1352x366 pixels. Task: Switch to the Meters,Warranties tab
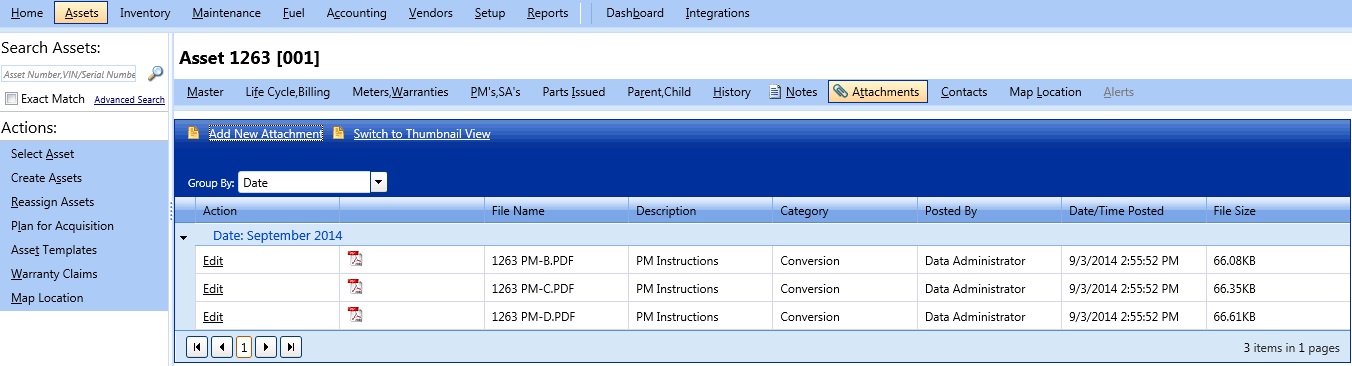pyautogui.click(x=400, y=92)
